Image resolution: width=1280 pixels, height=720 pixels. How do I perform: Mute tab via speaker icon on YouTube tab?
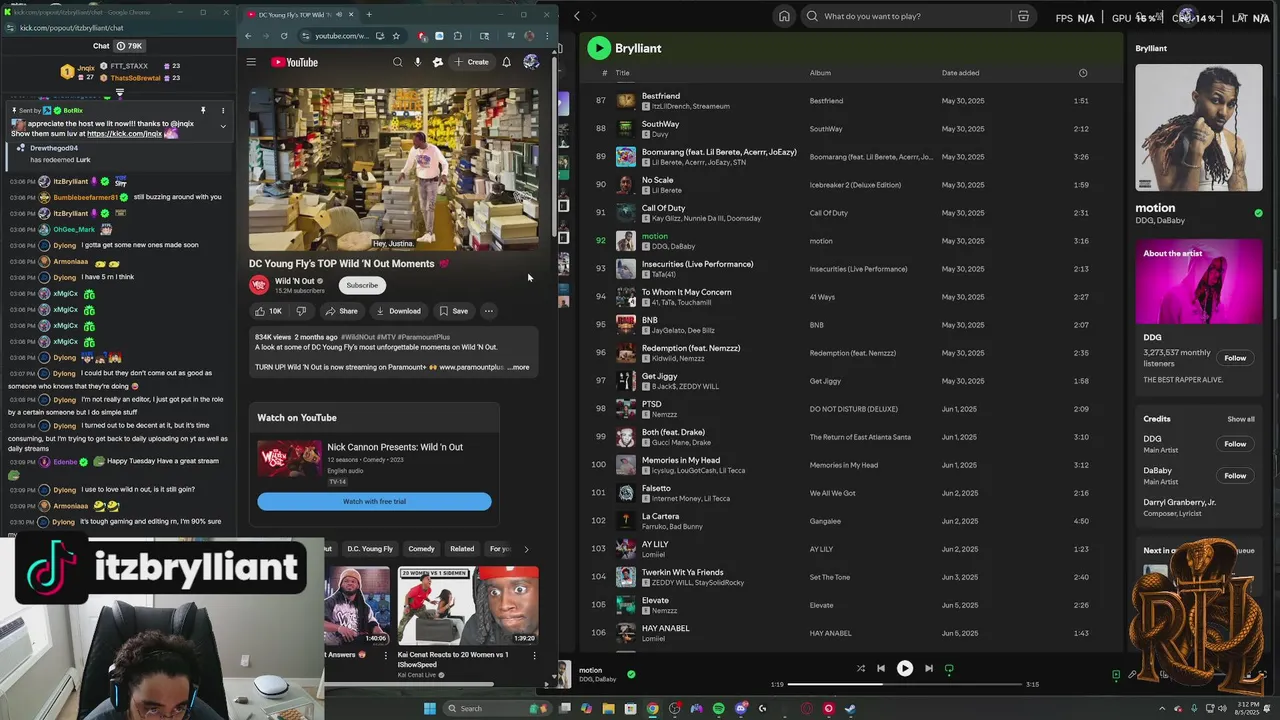pyautogui.click(x=339, y=14)
